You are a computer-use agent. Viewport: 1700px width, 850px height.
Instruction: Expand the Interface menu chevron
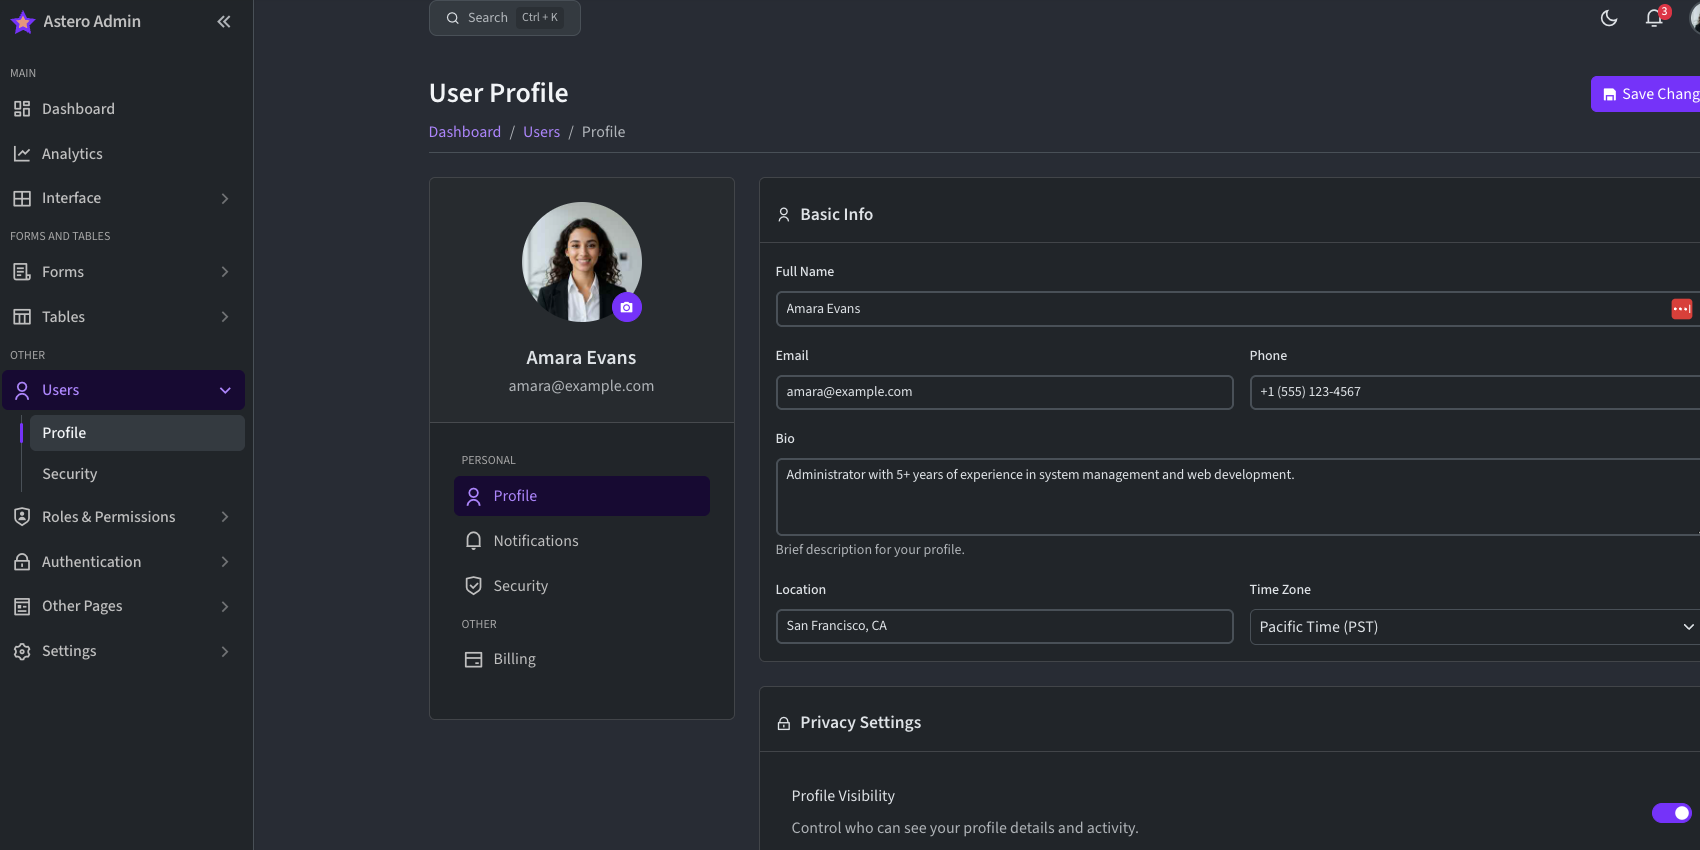(225, 198)
